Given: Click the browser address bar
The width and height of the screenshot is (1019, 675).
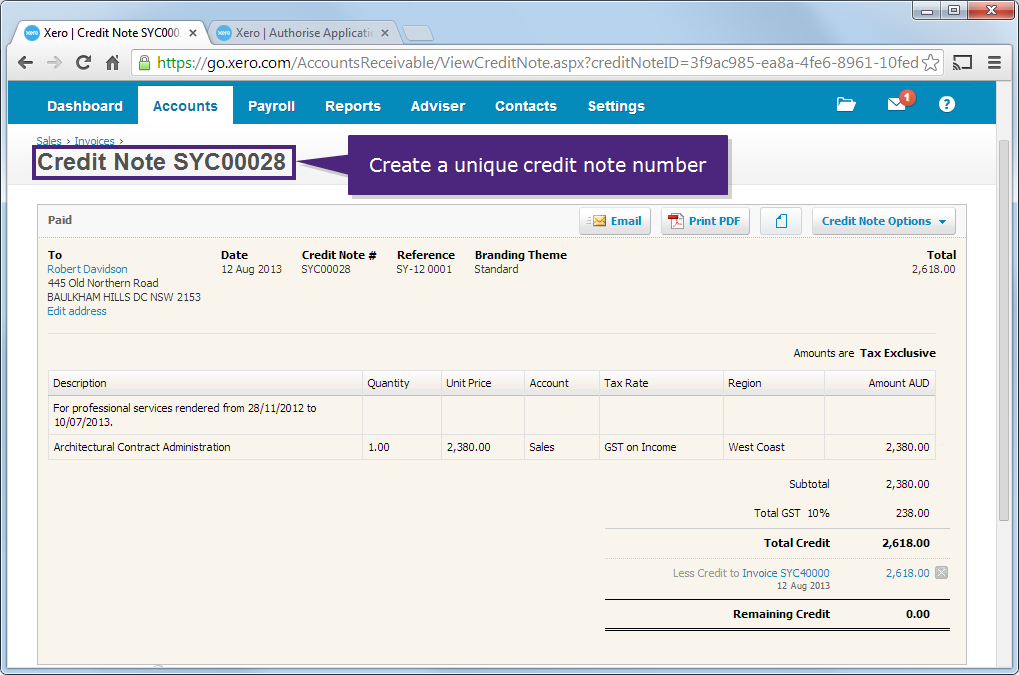Looking at the screenshot, I should 500,61.
